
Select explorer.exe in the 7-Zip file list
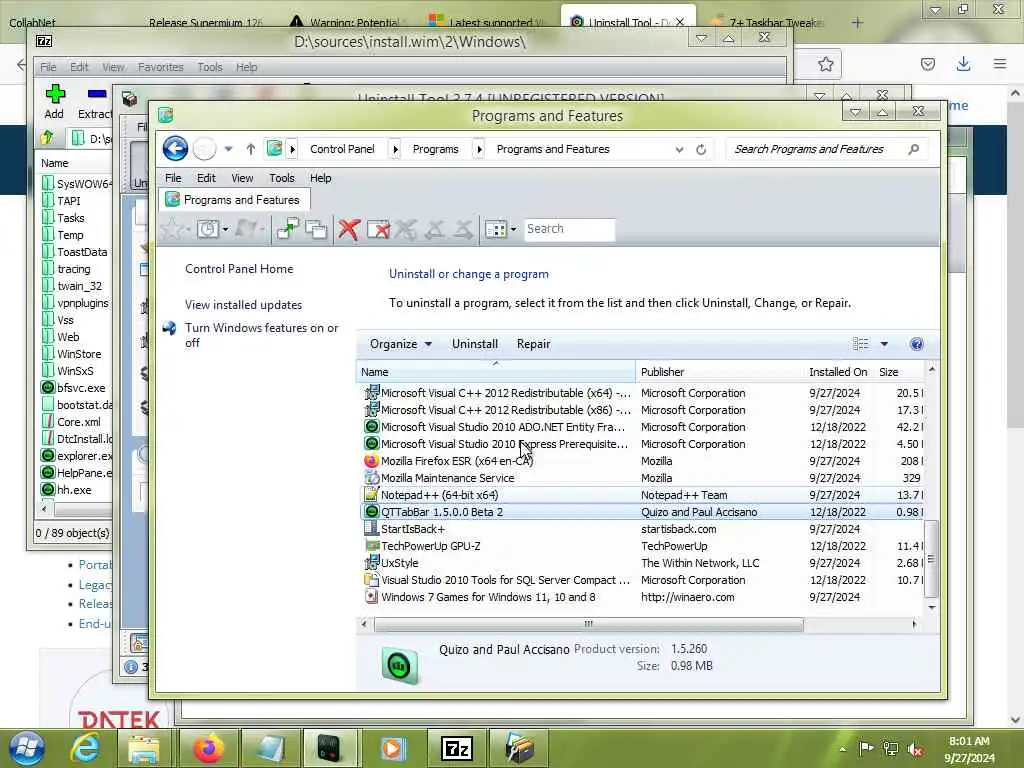76,456
